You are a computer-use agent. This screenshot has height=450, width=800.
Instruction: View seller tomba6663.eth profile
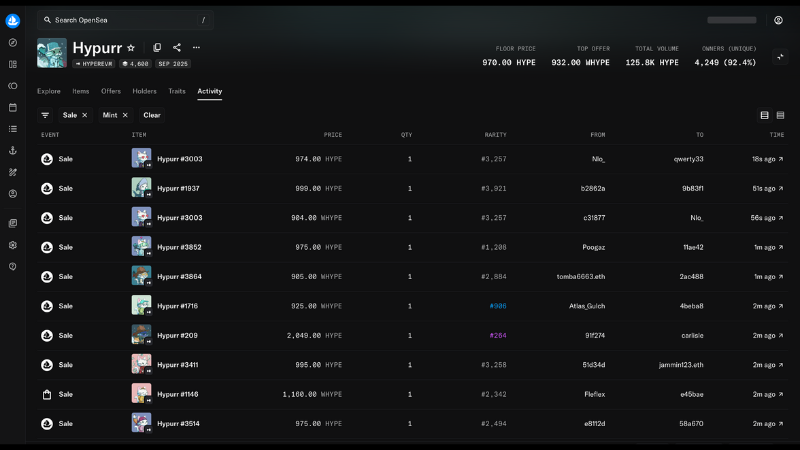(x=581, y=277)
